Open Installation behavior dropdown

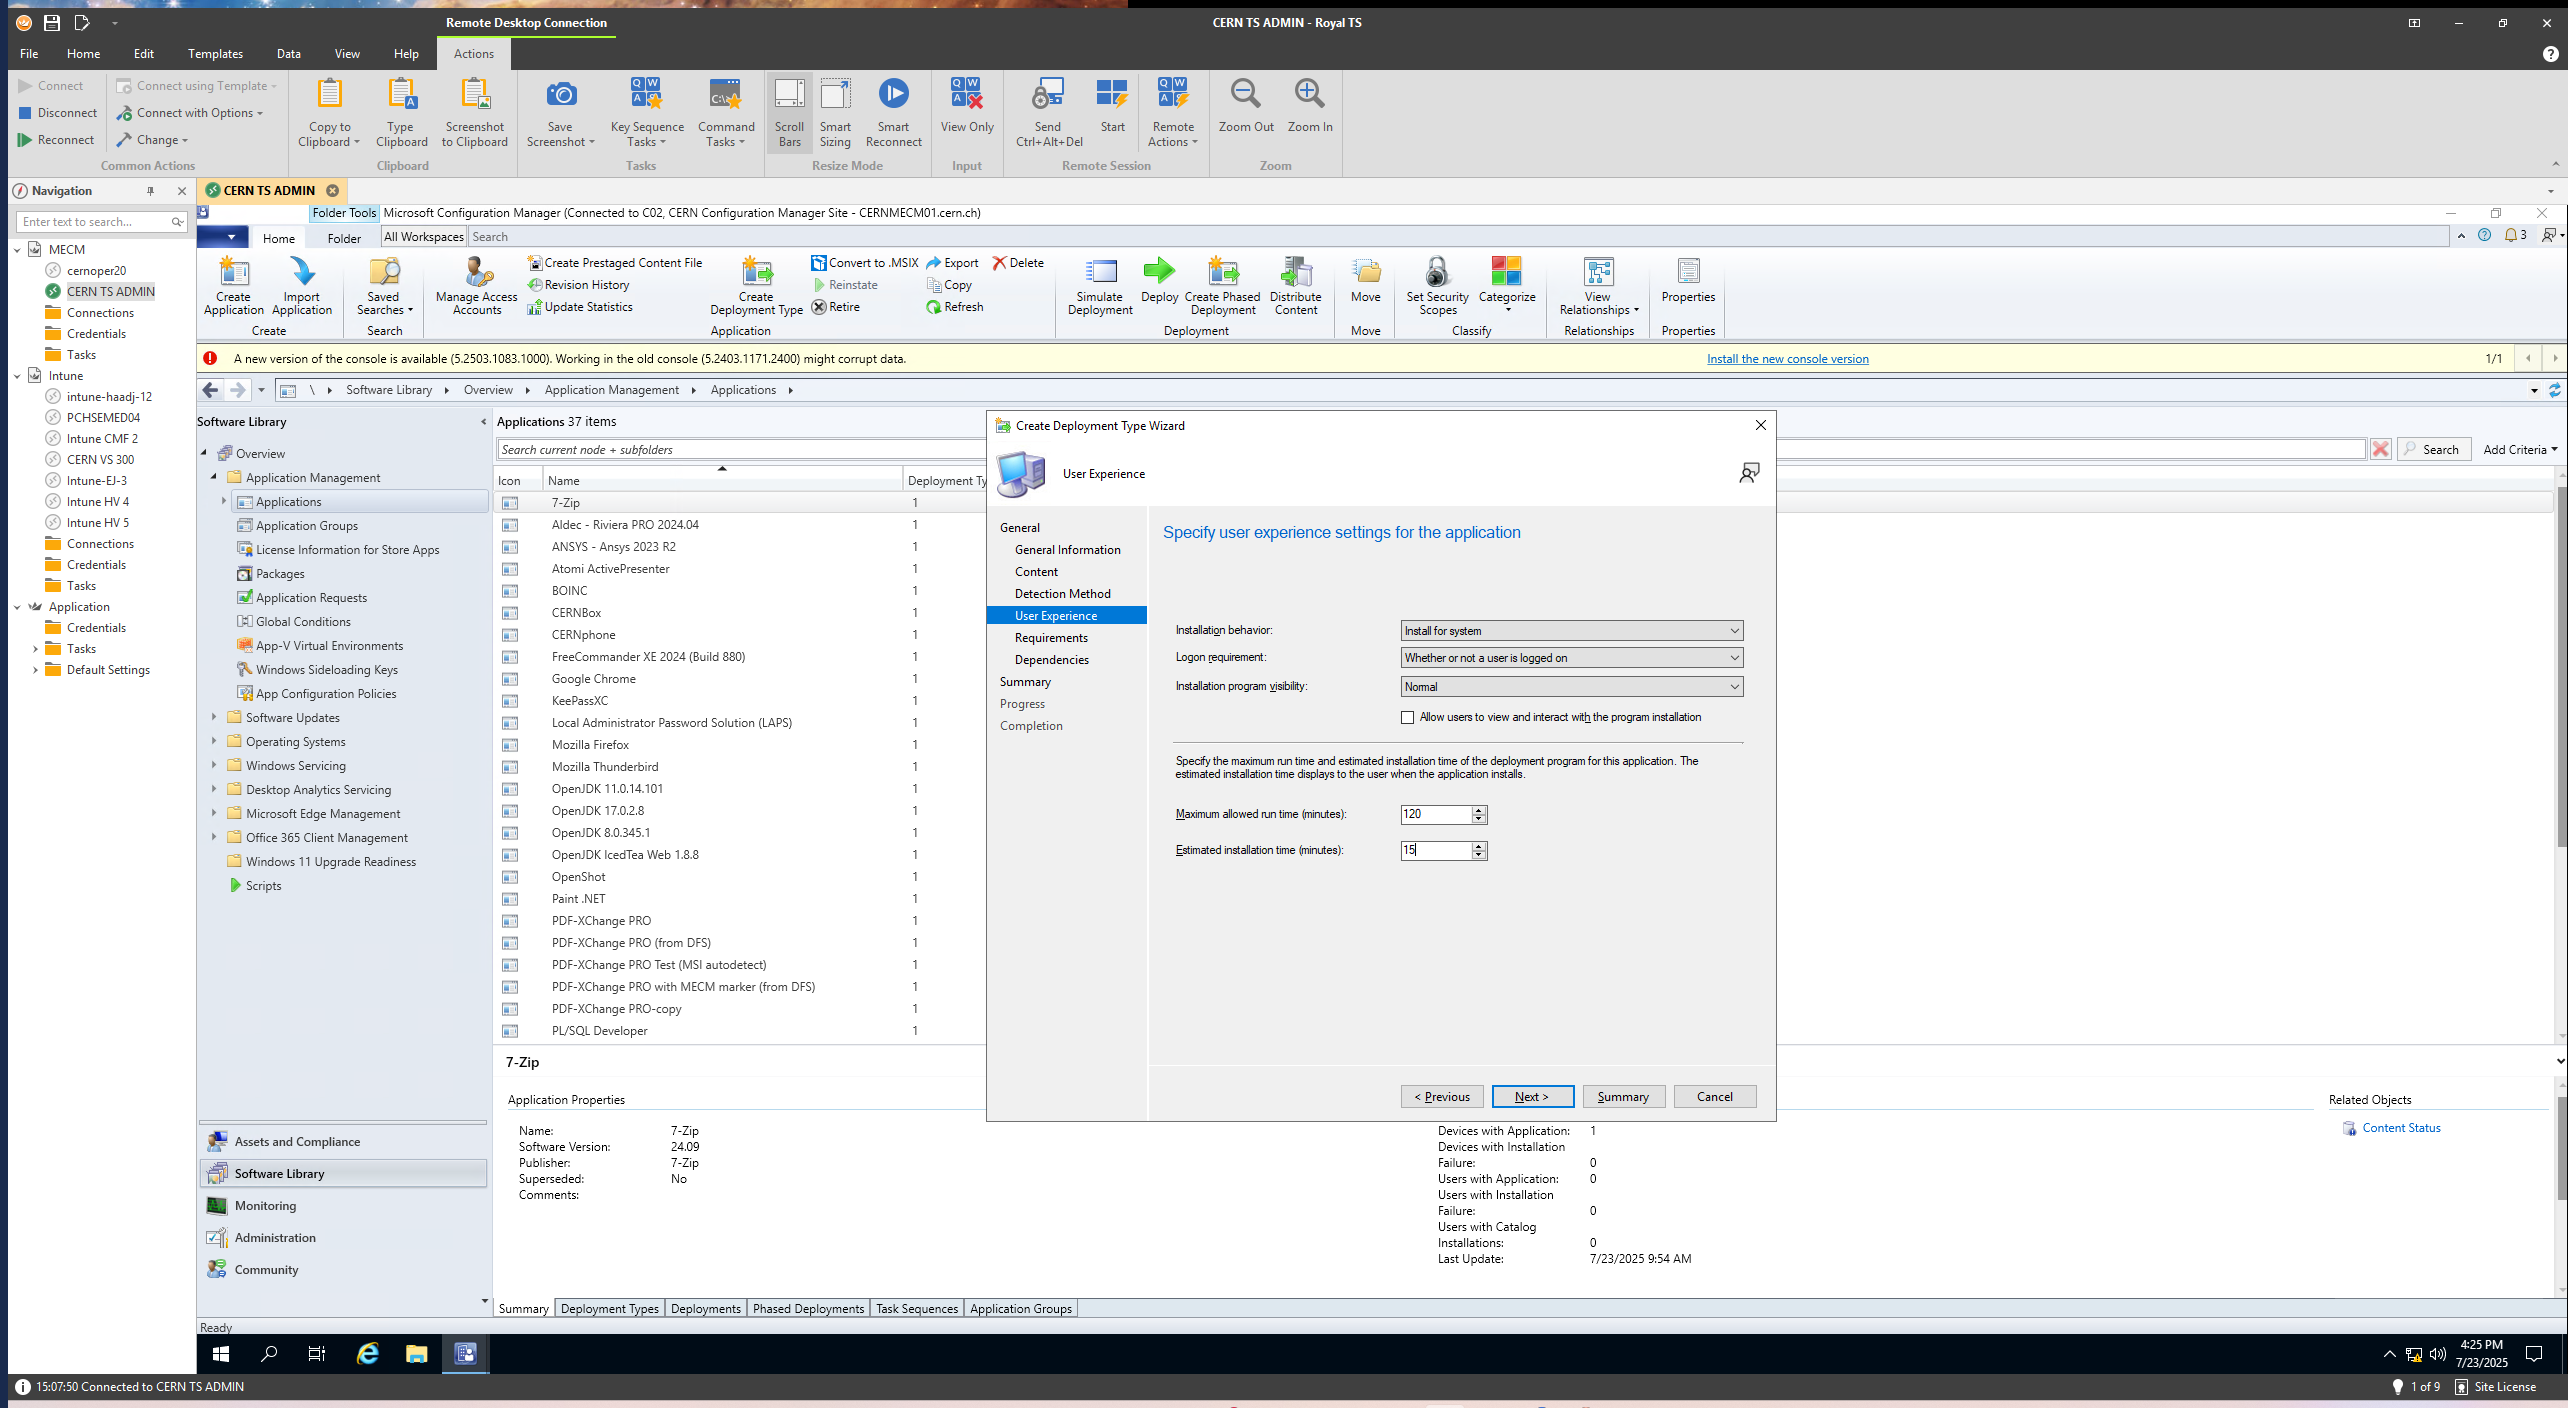[x=1572, y=631]
